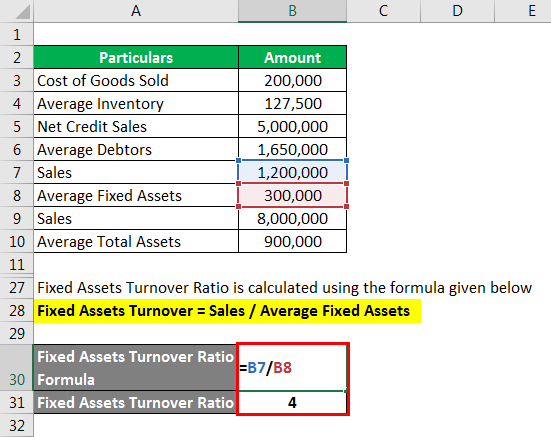Select row 29 header
This screenshot has height=437, width=551.
pyautogui.click(x=17, y=333)
